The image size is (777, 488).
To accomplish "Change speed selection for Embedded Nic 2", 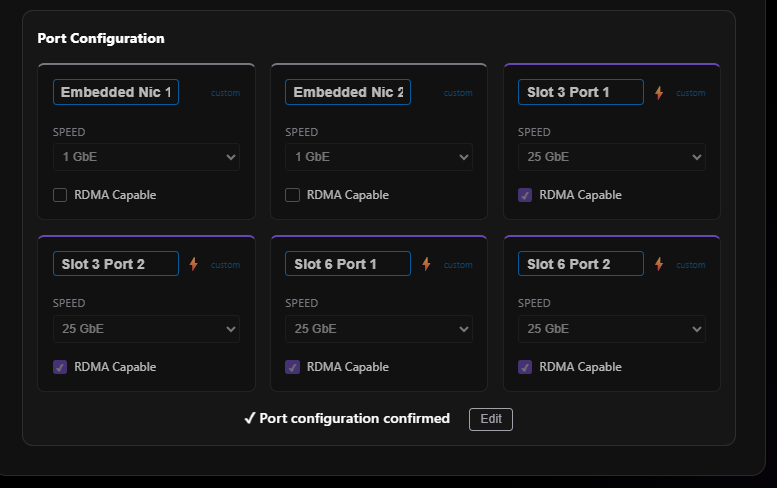I will point(378,157).
